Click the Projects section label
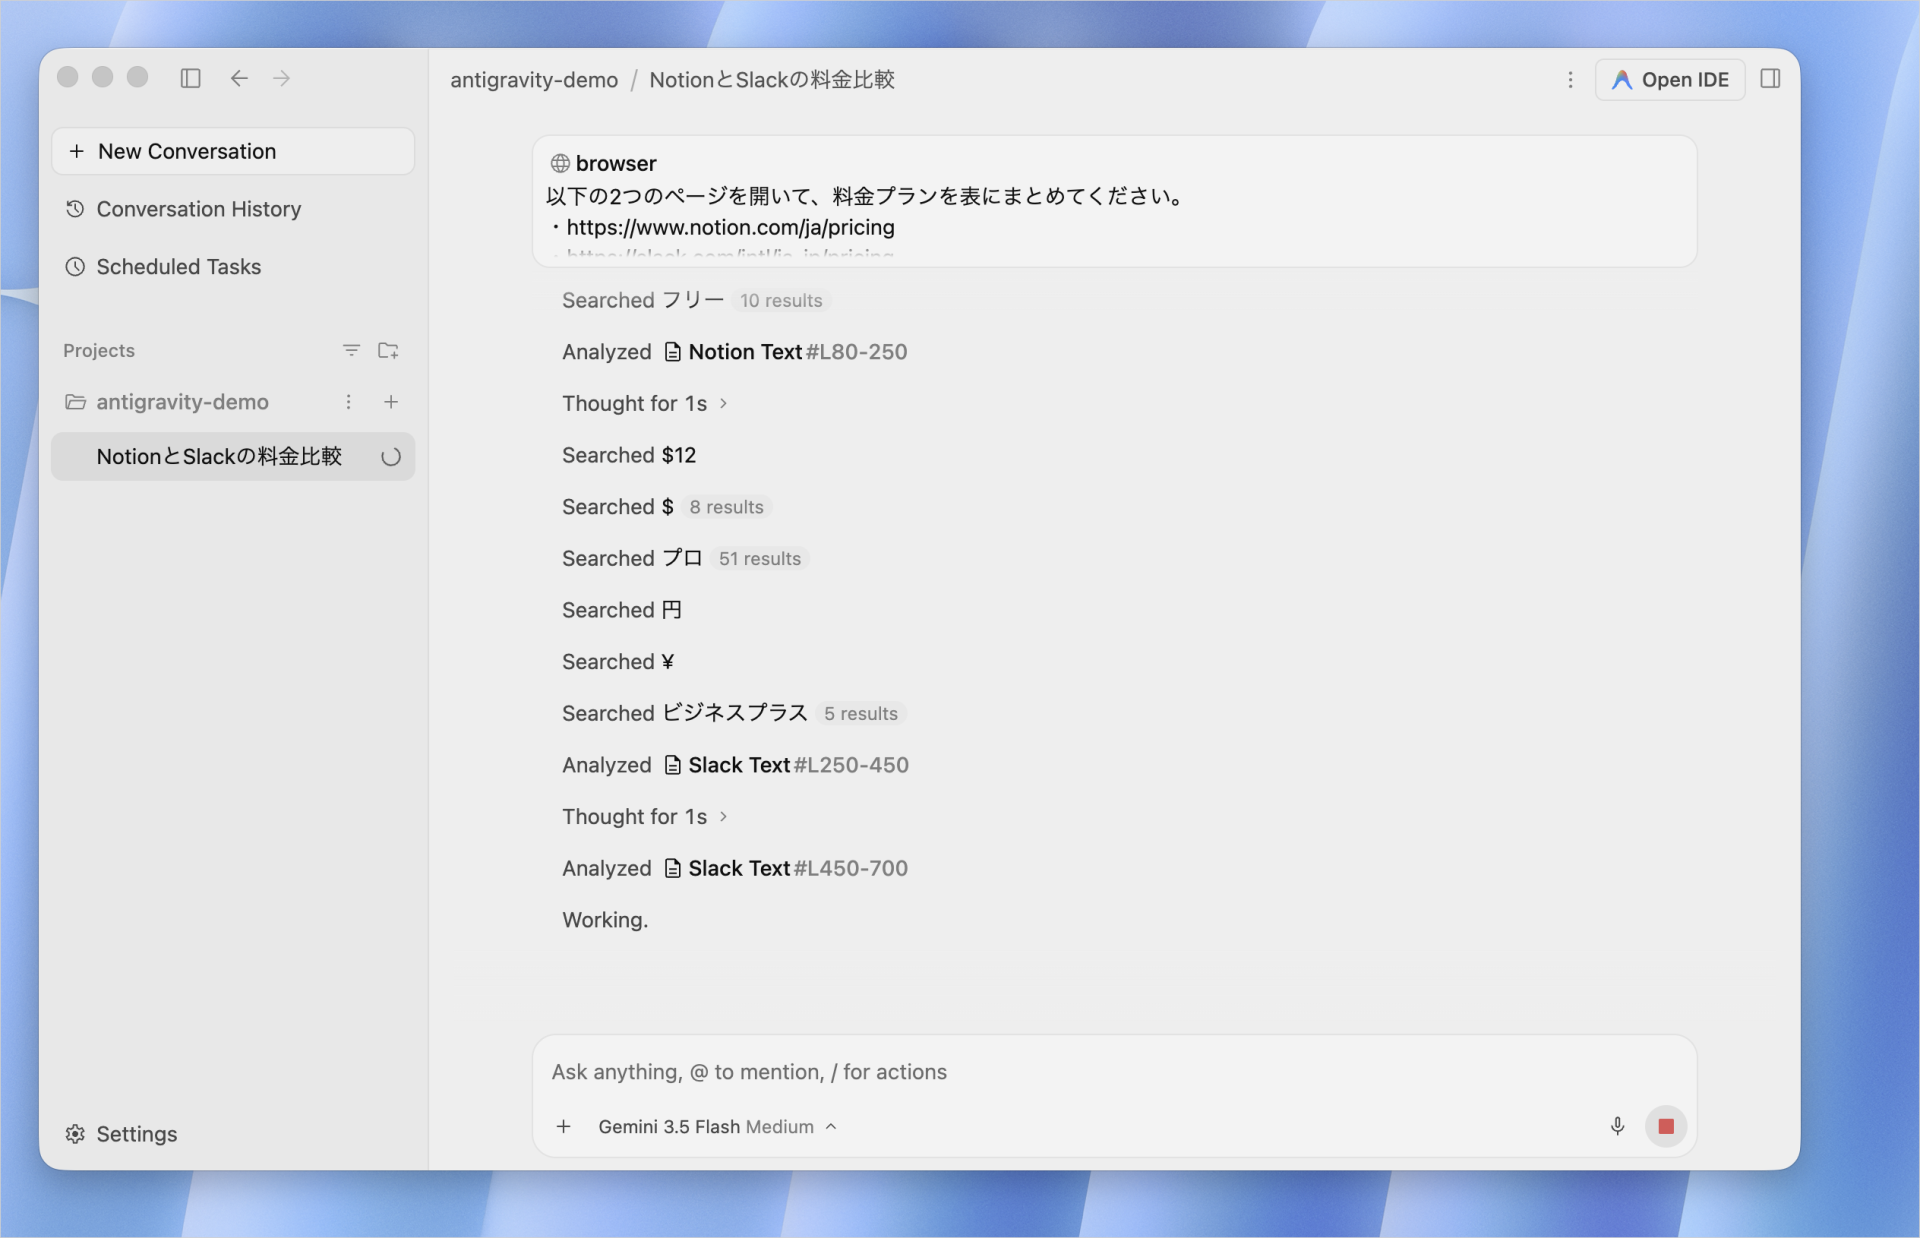1920x1238 pixels. [x=99, y=351]
